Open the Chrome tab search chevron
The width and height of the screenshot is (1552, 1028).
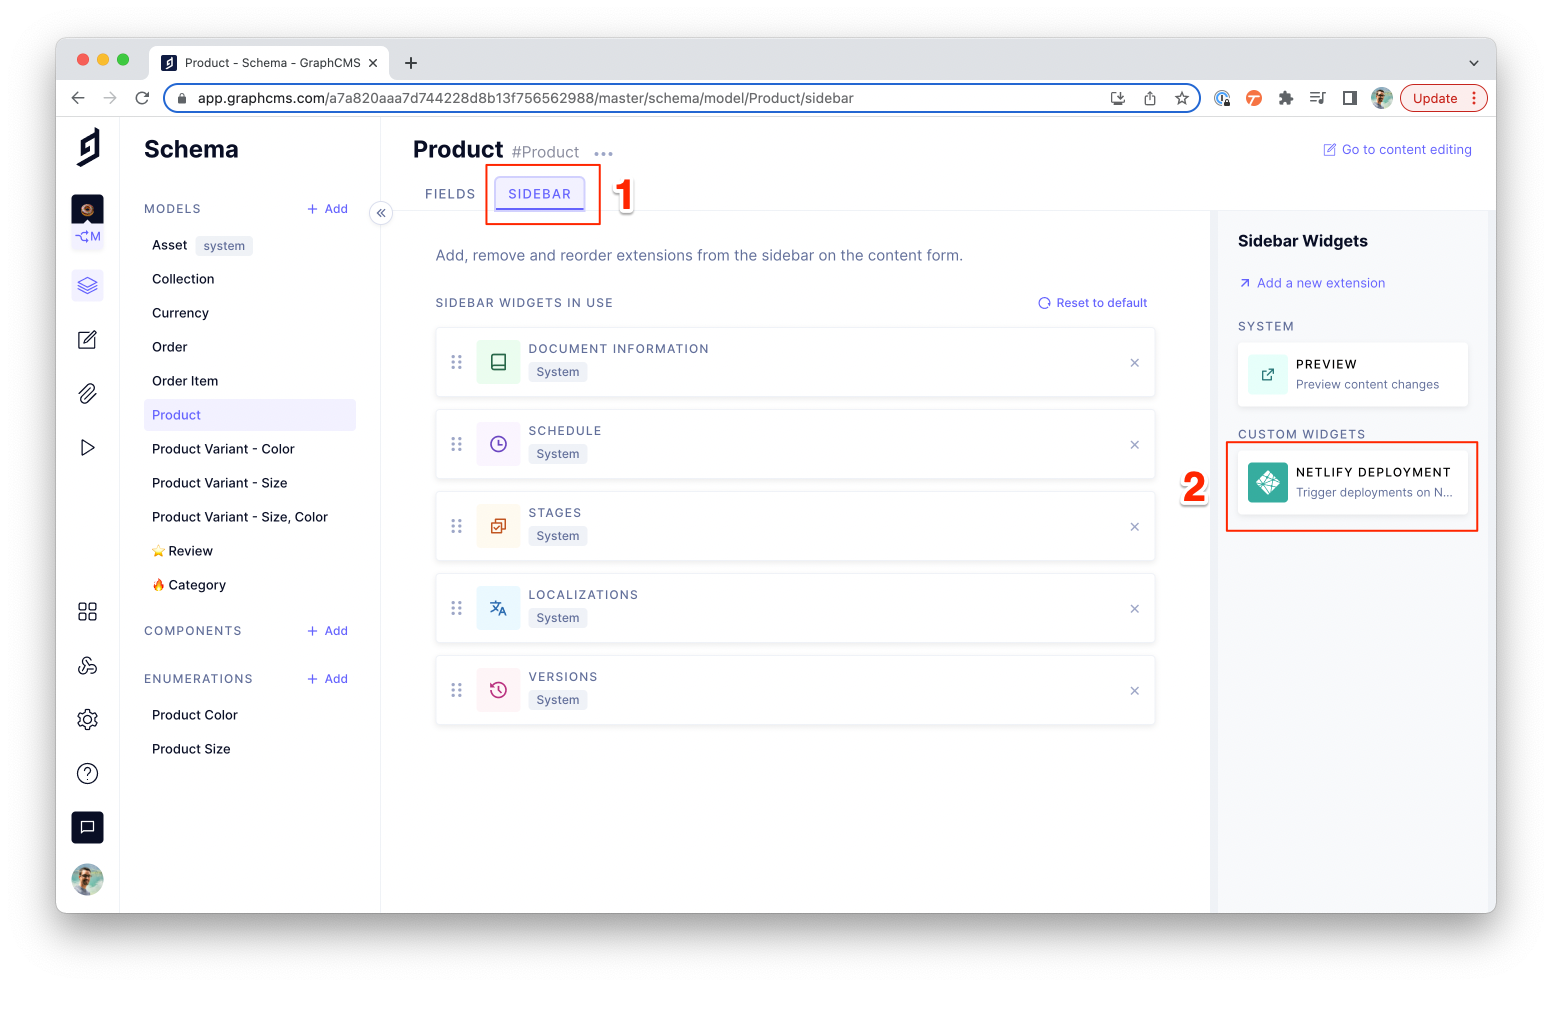[1473, 63]
